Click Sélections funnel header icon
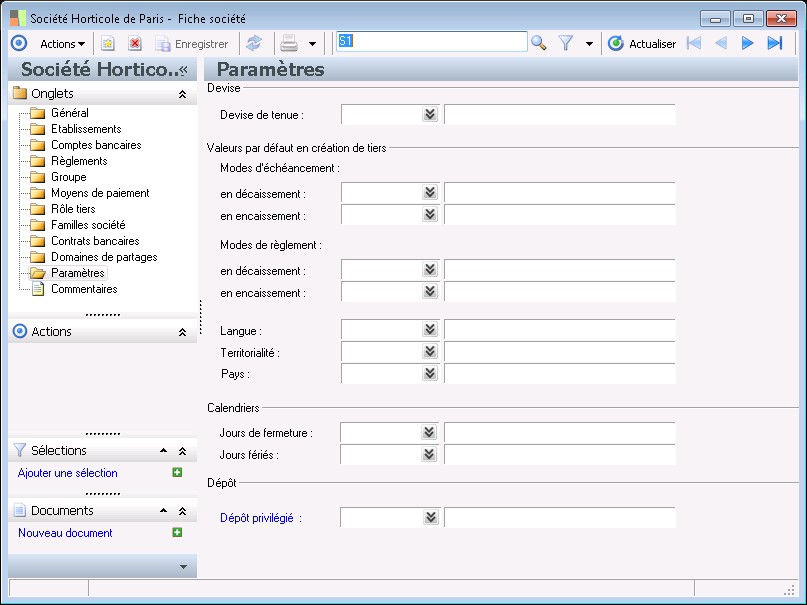This screenshot has height=605, width=807. [x=20, y=450]
